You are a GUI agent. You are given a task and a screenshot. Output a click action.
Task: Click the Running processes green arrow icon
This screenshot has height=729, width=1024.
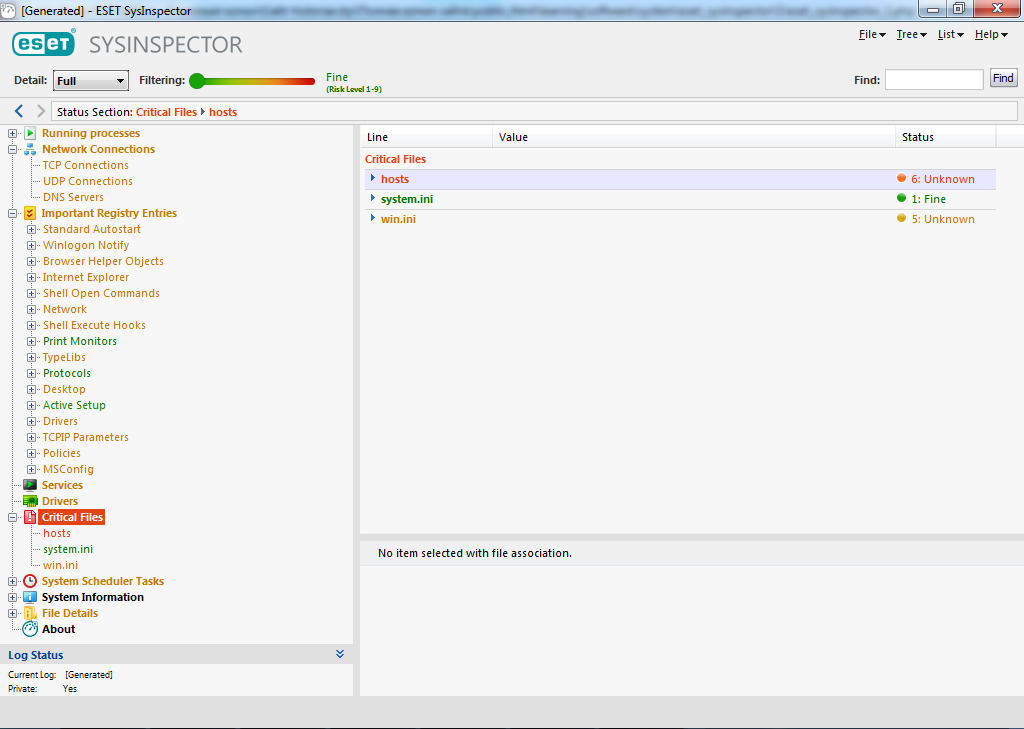click(30, 133)
